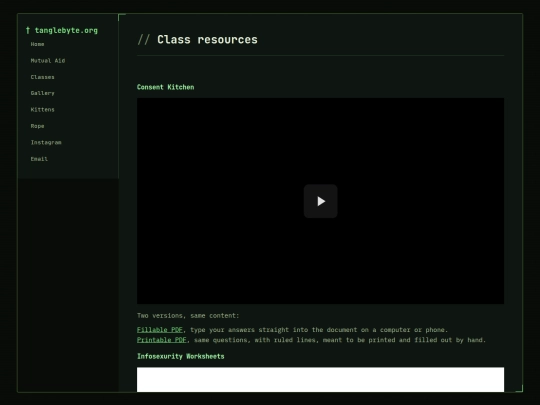The width and height of the screenshot is (540, 405).
Task: Click the upward arrow icon beside tanglebyte.org
Action: point(28,30)
